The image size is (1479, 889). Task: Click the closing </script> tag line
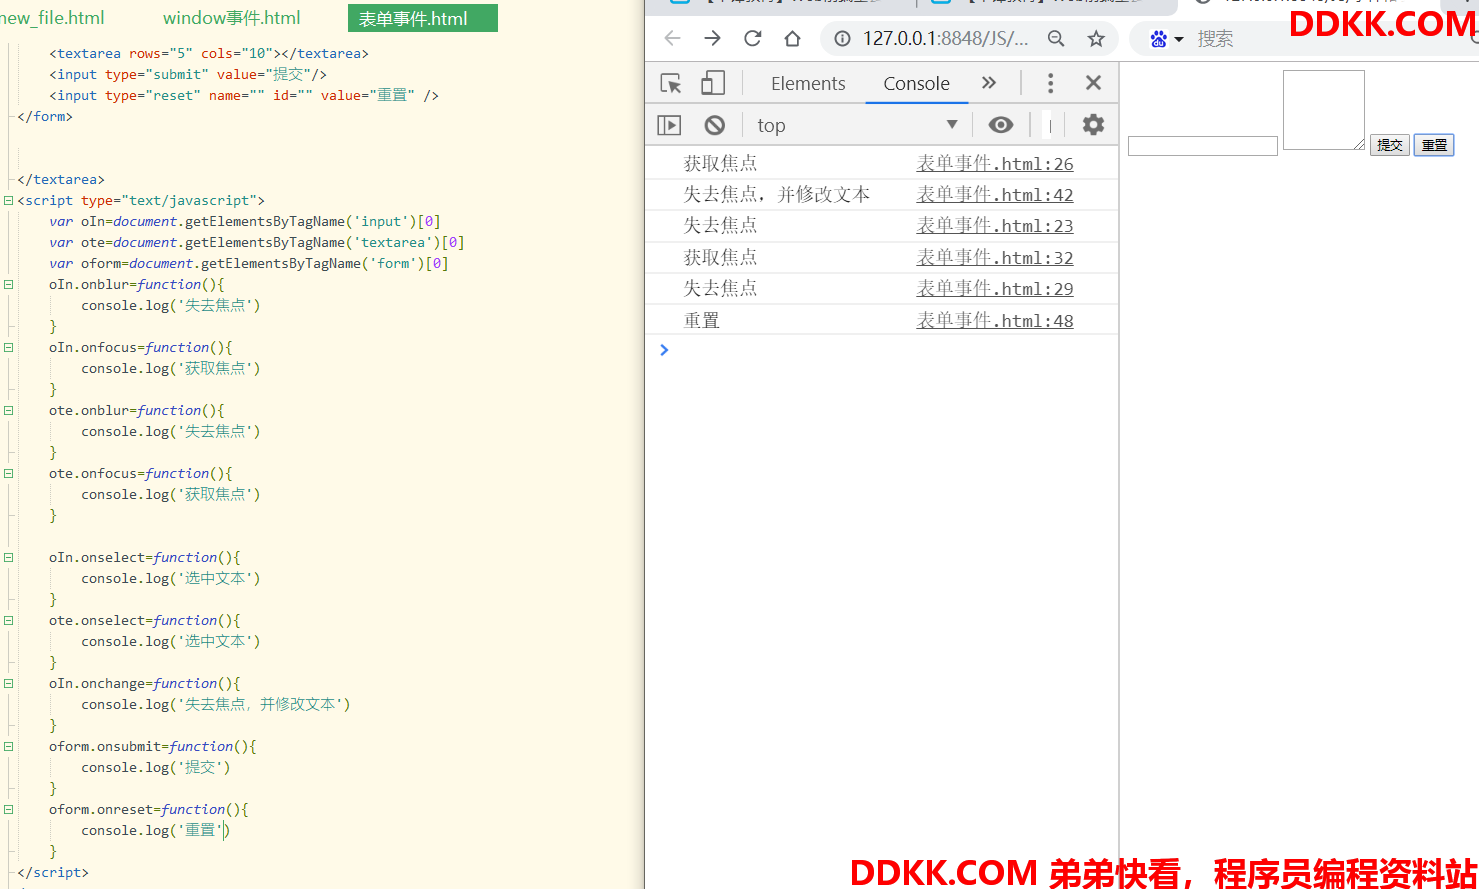tap(53, 872)
